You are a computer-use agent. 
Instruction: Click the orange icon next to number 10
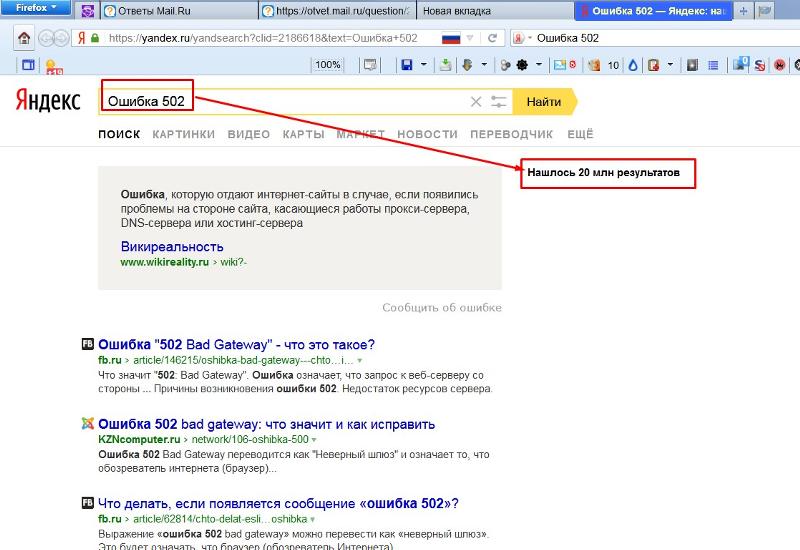(594, 65)
